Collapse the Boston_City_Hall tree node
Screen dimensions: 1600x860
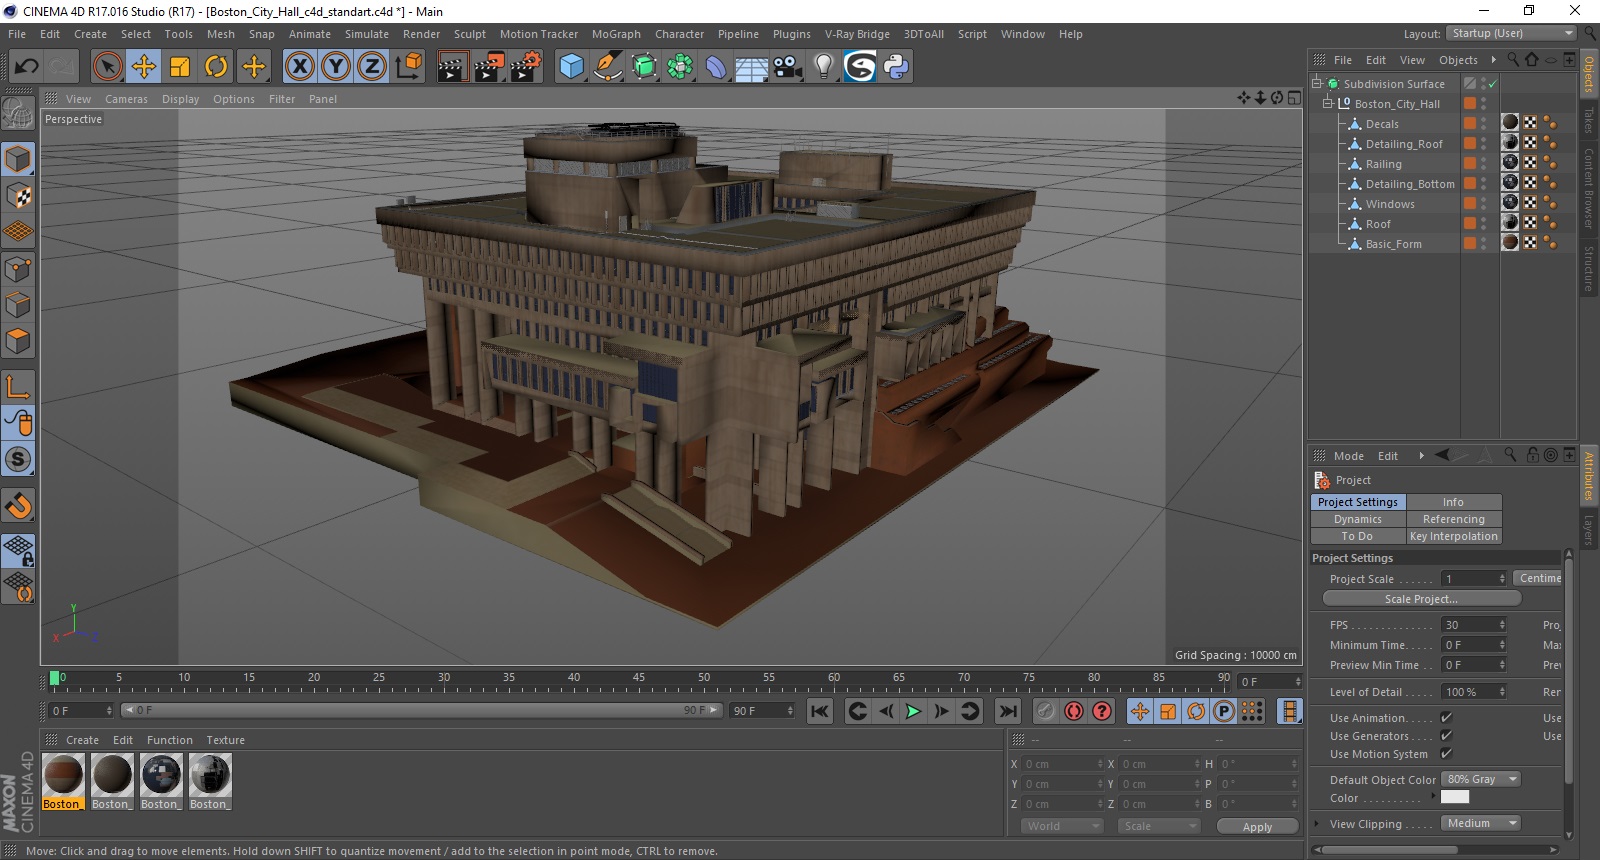coord(1328,103)
